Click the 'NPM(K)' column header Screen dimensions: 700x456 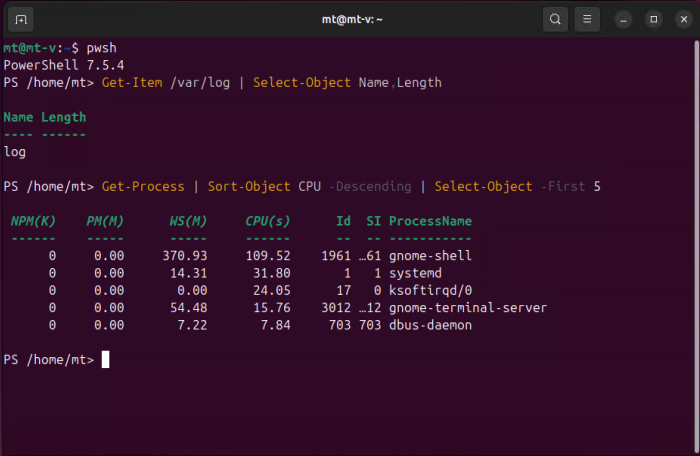33,221
